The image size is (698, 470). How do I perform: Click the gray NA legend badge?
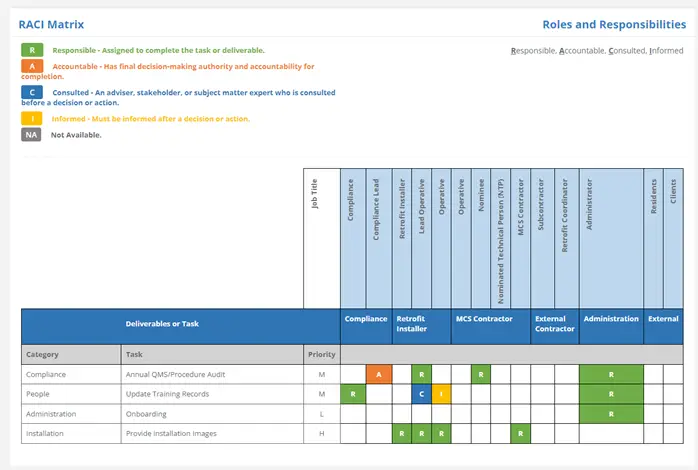click(x=31, y=134)
